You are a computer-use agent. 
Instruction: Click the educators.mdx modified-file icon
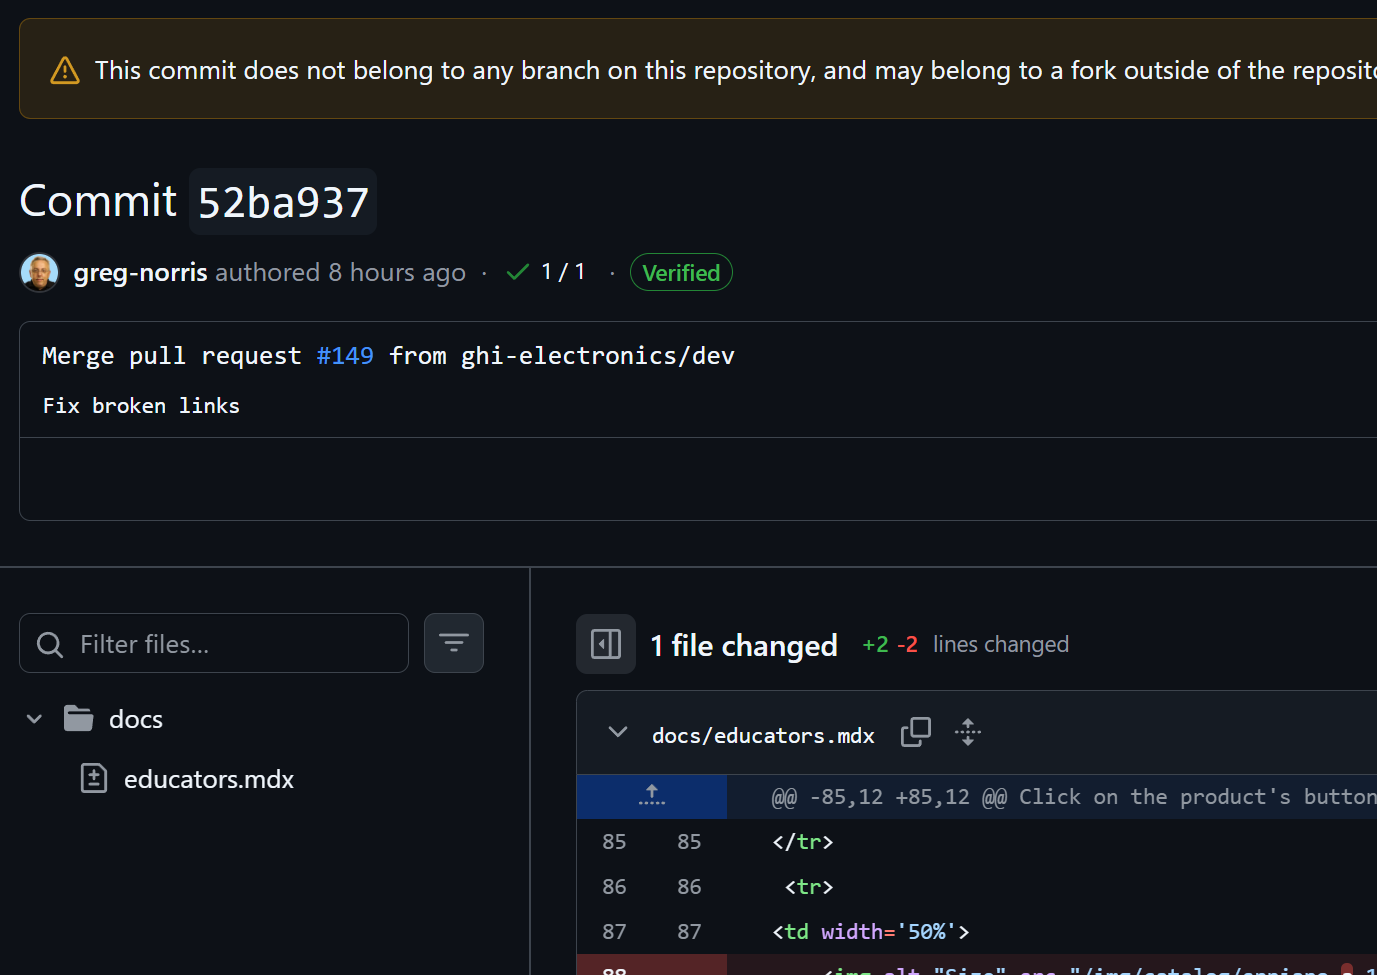tap(94, 778)
